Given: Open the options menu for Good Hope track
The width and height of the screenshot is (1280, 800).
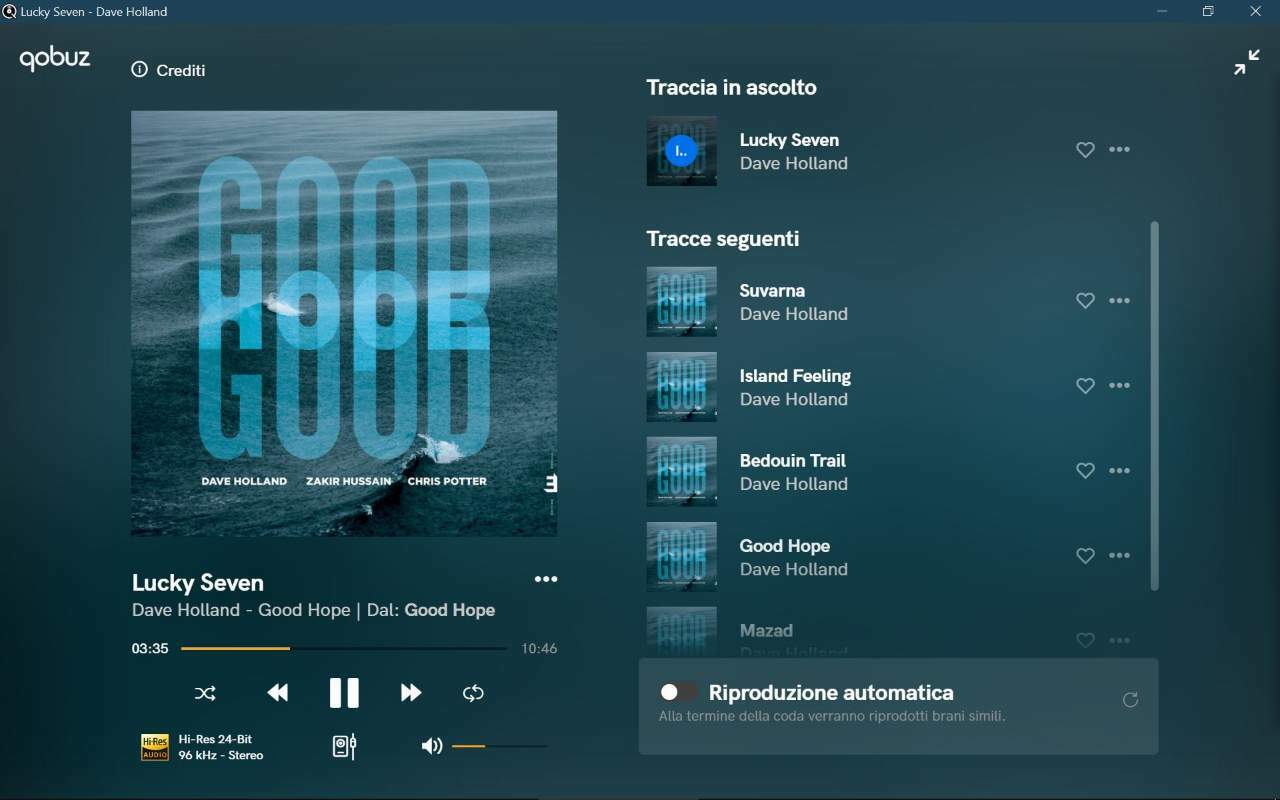Looking at the screenshot, I should pos(1119,556).
